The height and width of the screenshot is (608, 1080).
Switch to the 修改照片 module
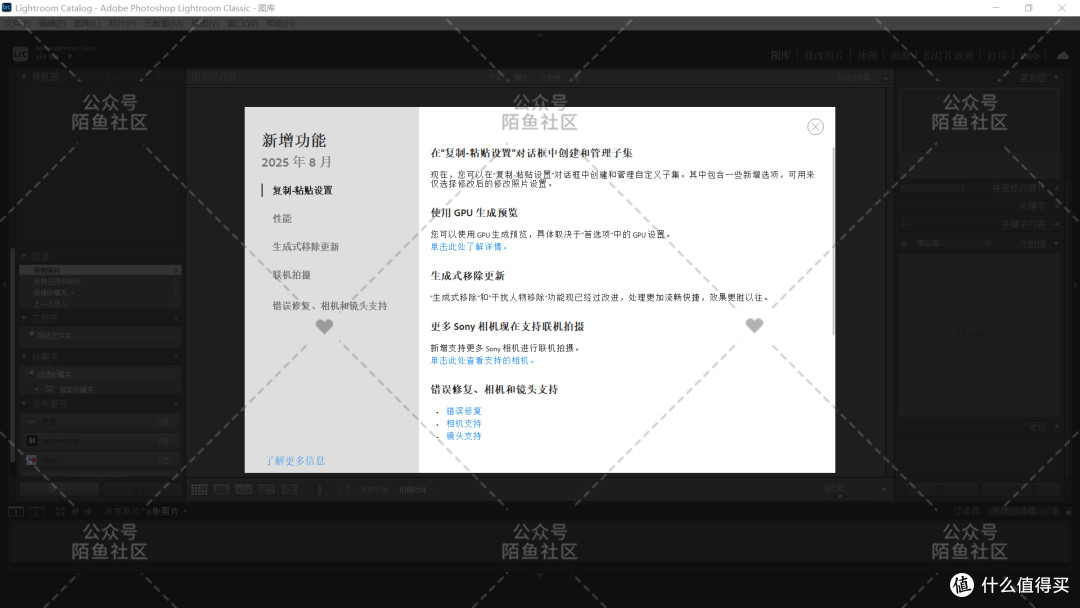coord(824,56)
